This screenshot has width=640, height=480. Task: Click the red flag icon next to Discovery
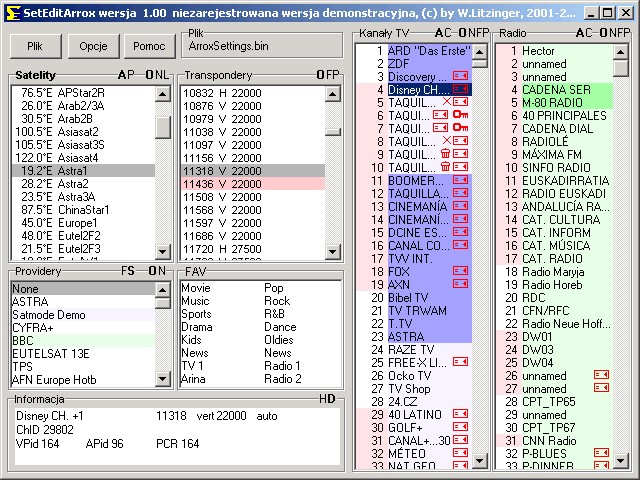click(x=461, y=76)
